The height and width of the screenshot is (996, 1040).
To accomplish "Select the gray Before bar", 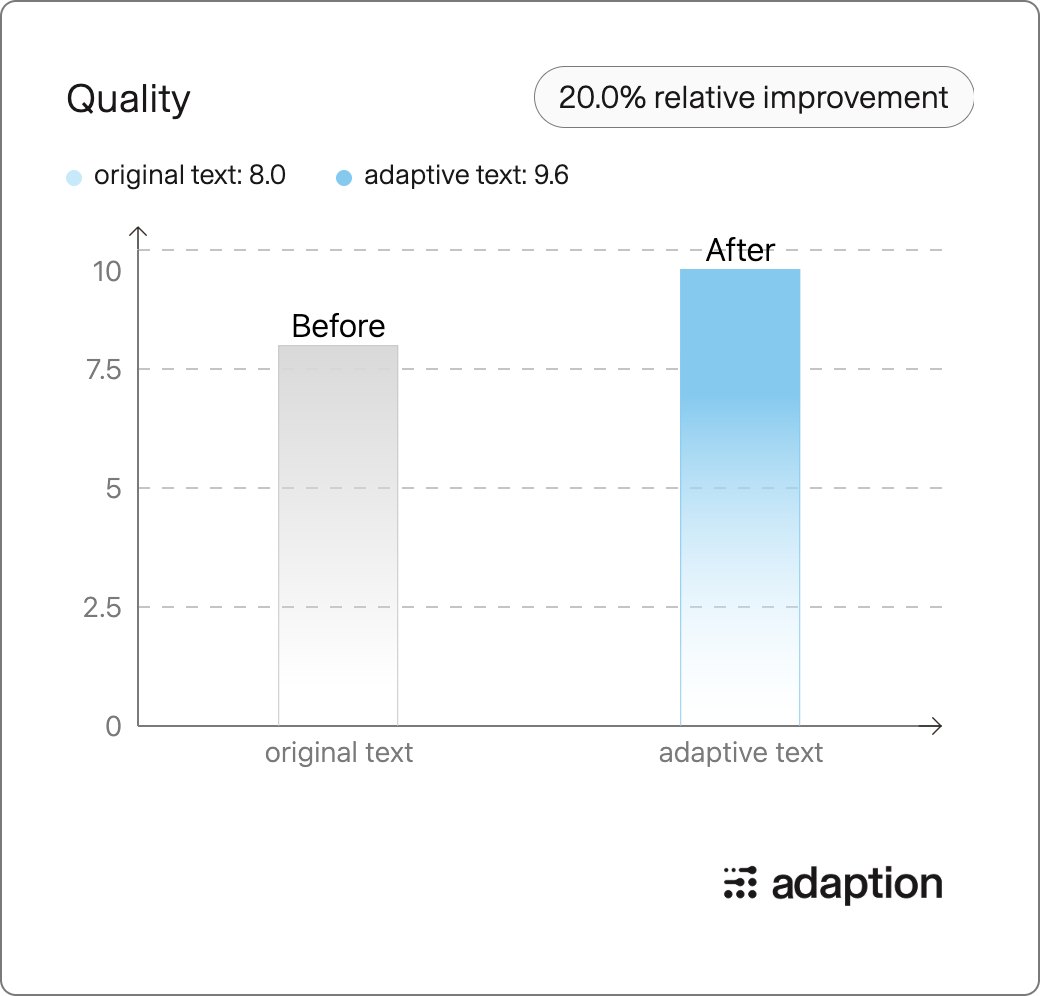I will [338, 535].
